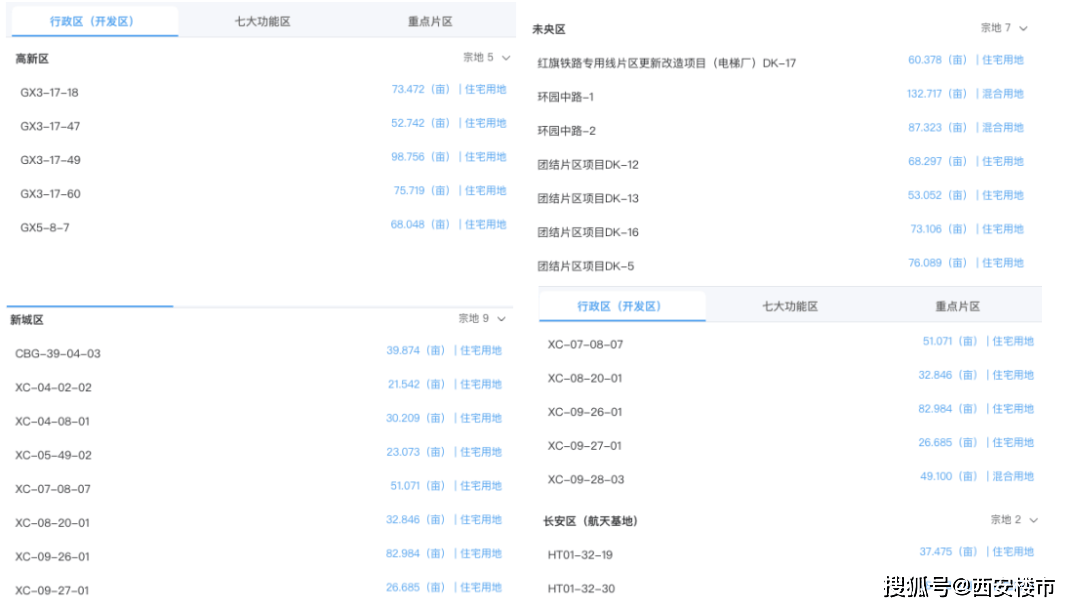Open parcel HT01-32-30

[x=581, y=588]
